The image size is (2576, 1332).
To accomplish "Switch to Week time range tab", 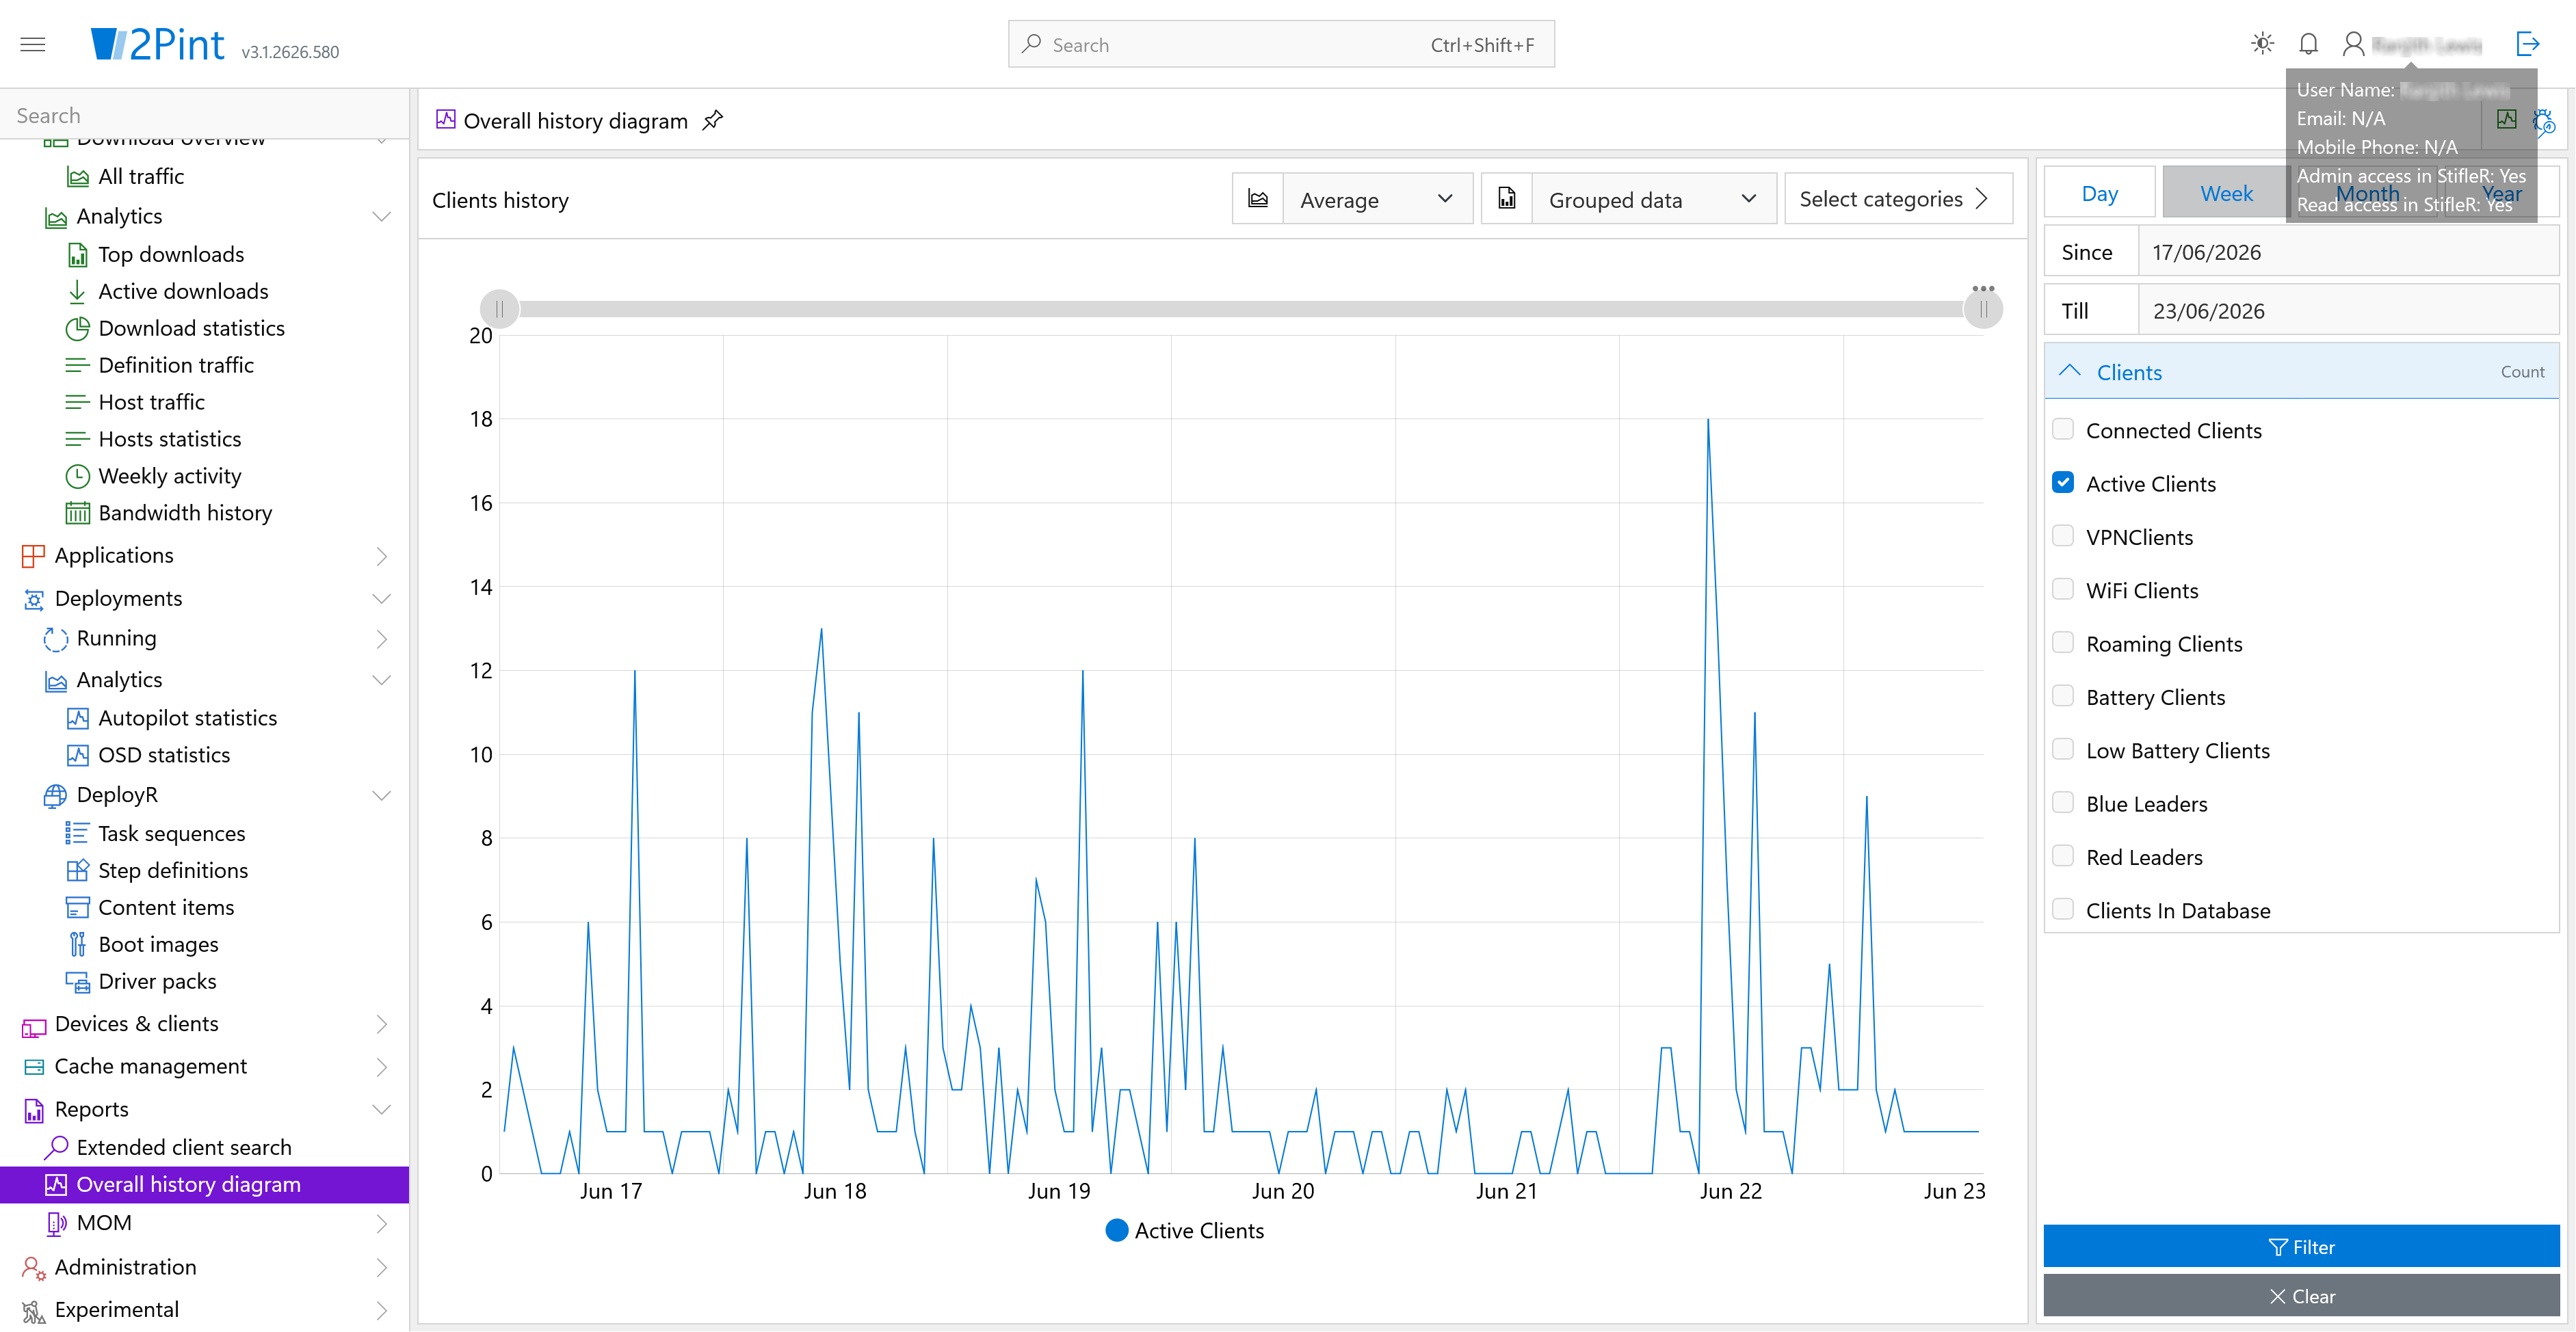I will point(2226,193).
